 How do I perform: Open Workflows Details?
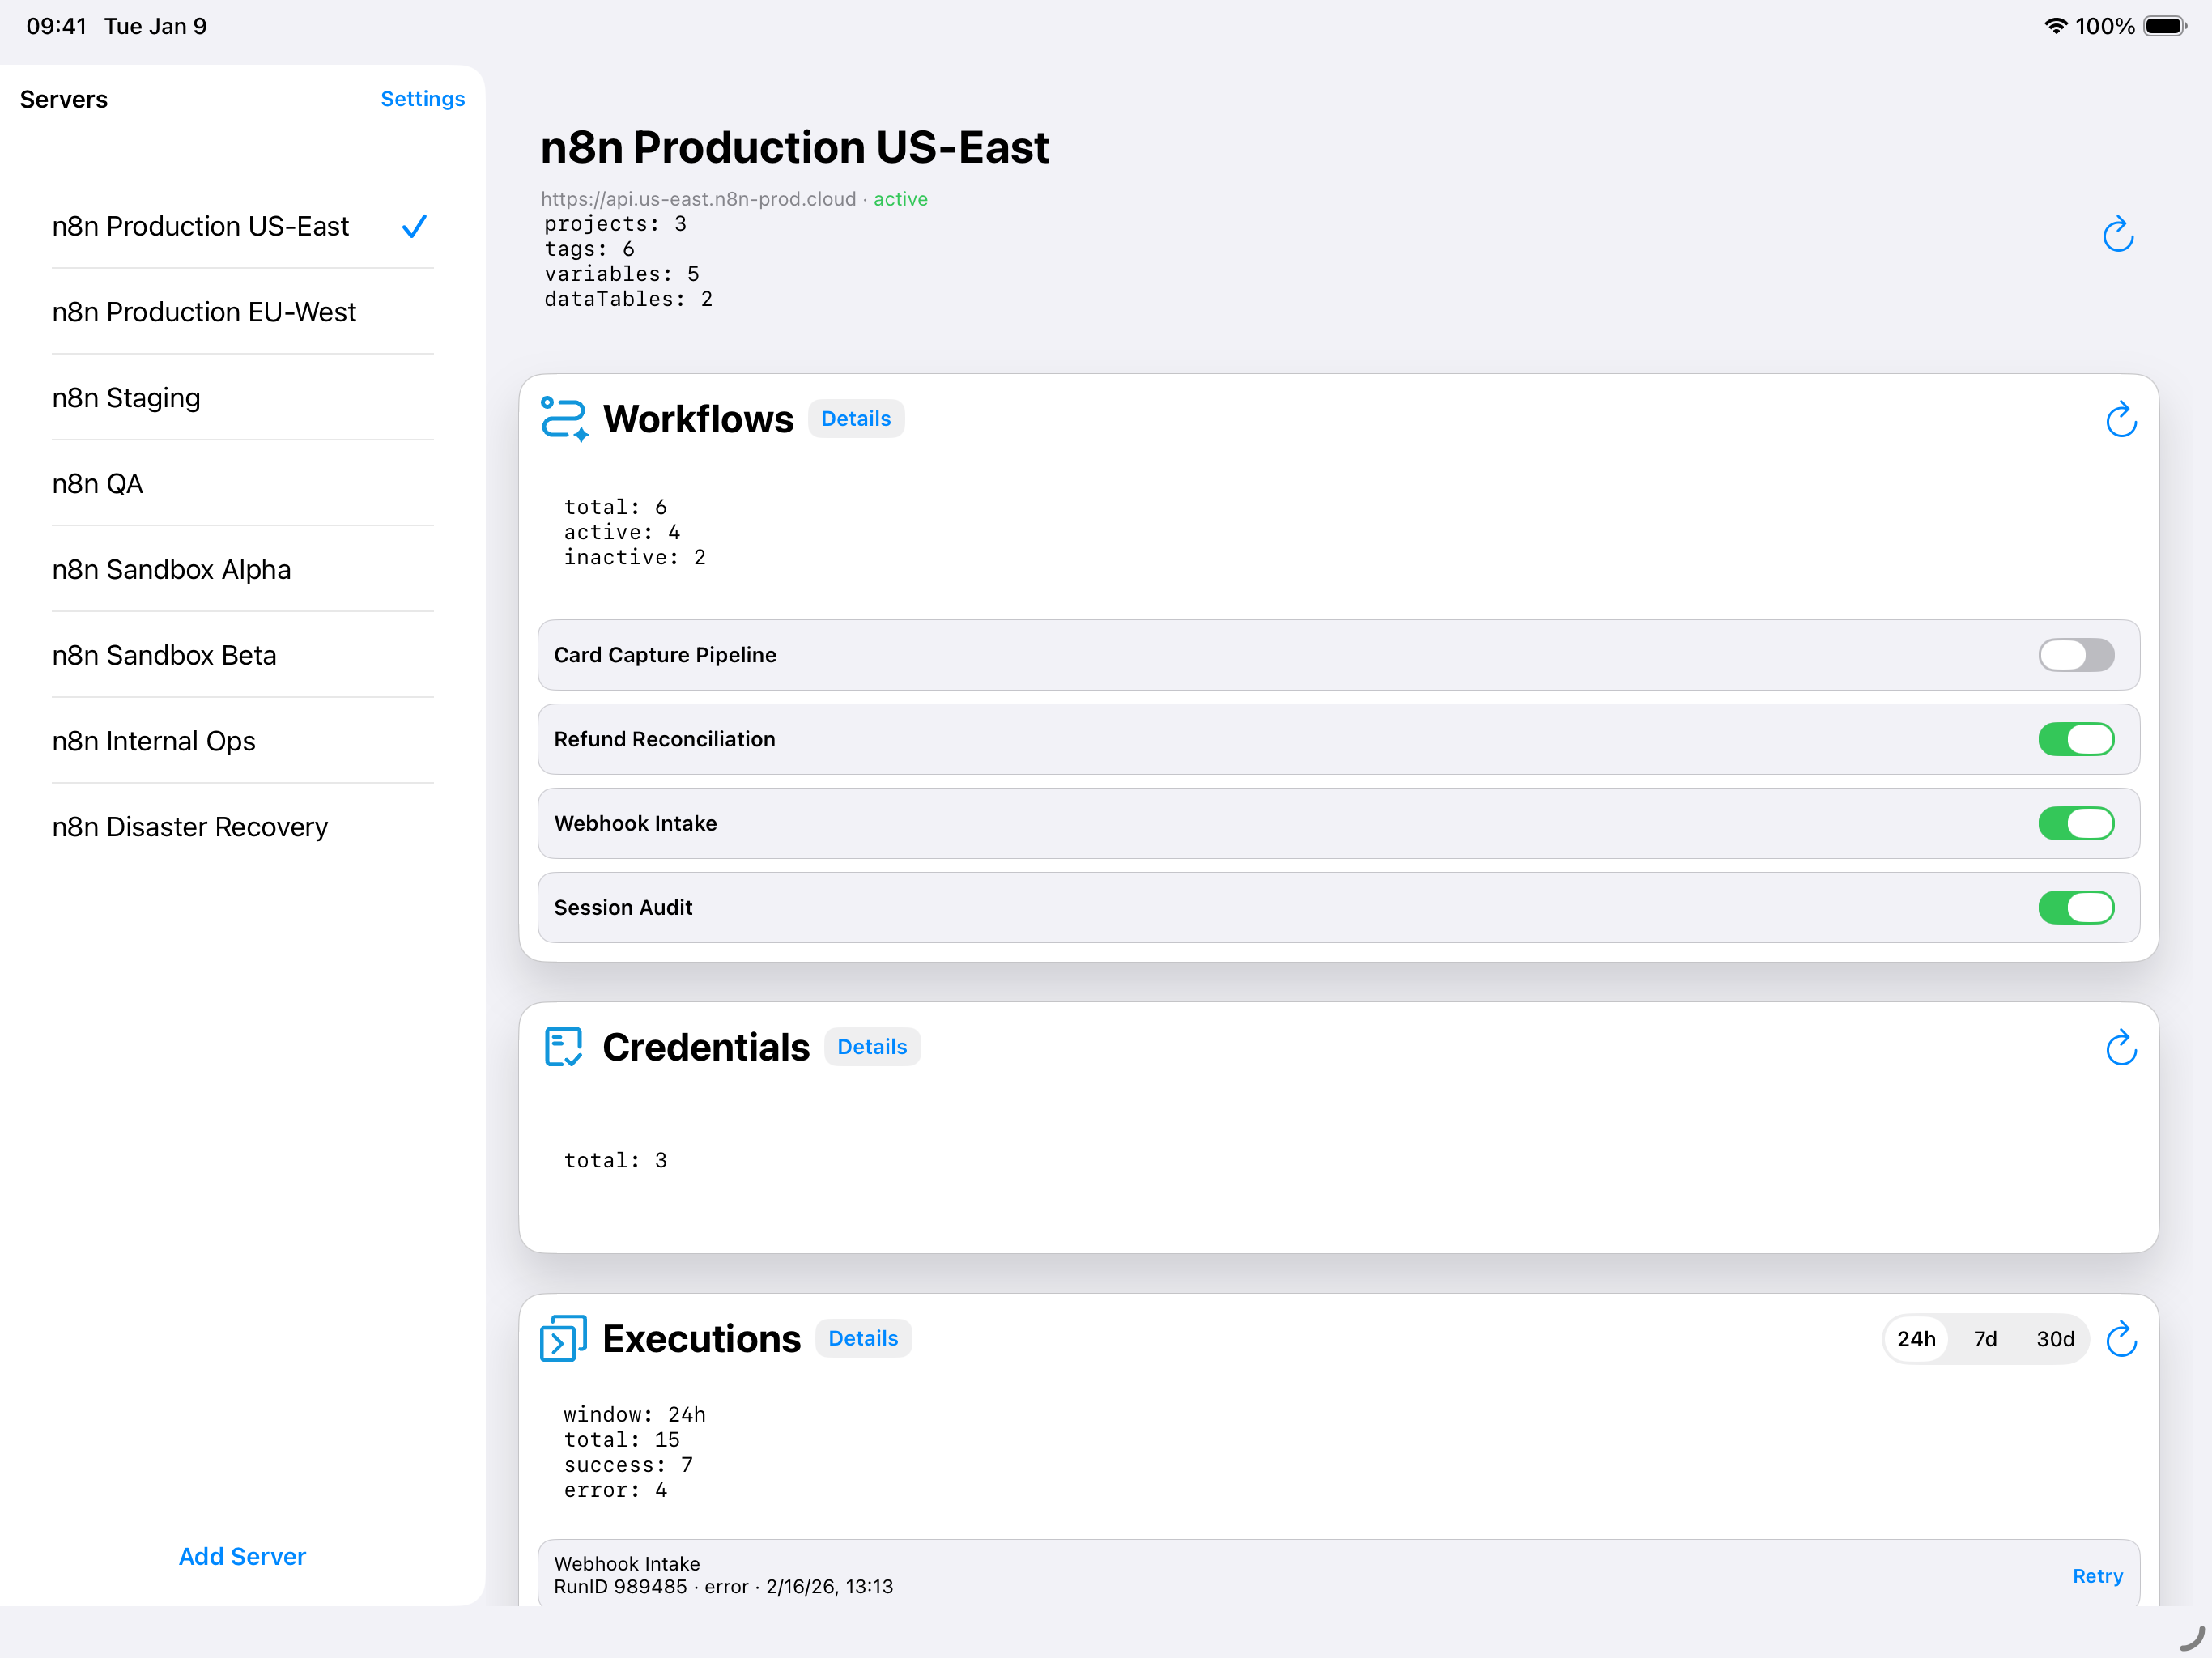coord(856,419)
